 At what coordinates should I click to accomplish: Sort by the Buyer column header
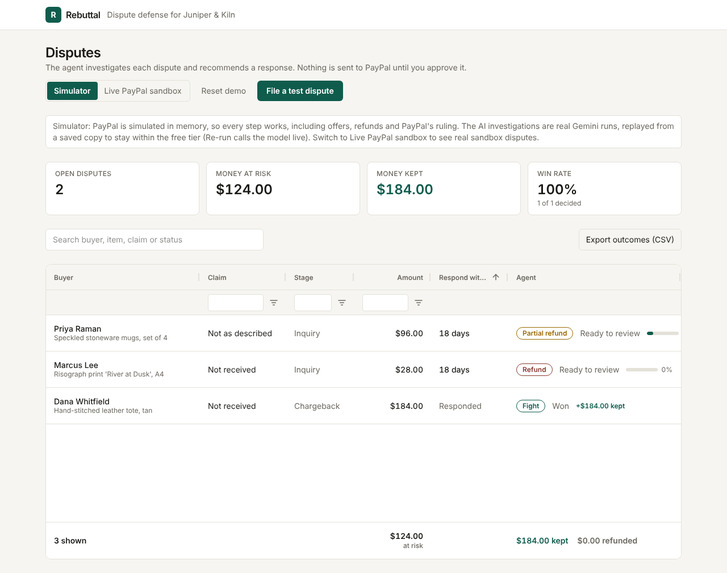[64, 277]
